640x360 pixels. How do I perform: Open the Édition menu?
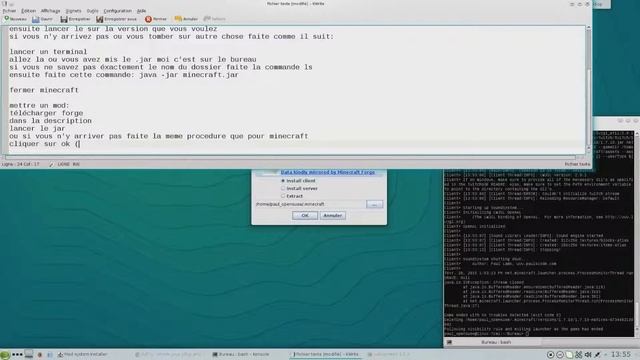28,11
